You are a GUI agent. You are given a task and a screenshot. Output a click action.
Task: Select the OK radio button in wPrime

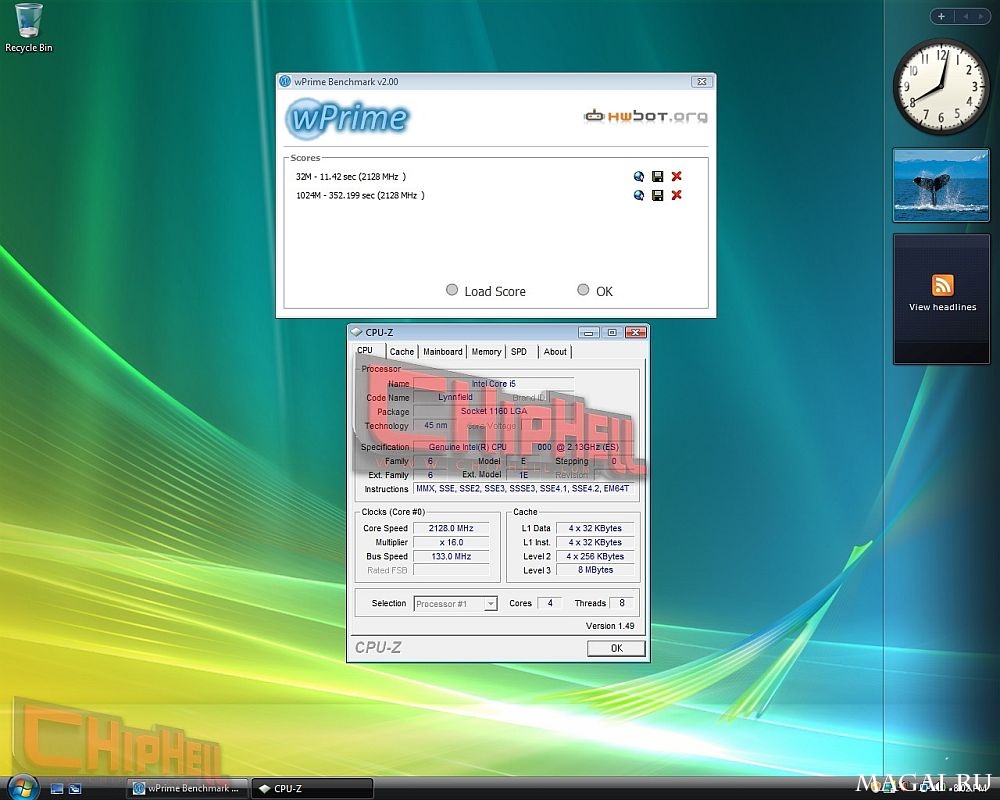pos(583,290)
